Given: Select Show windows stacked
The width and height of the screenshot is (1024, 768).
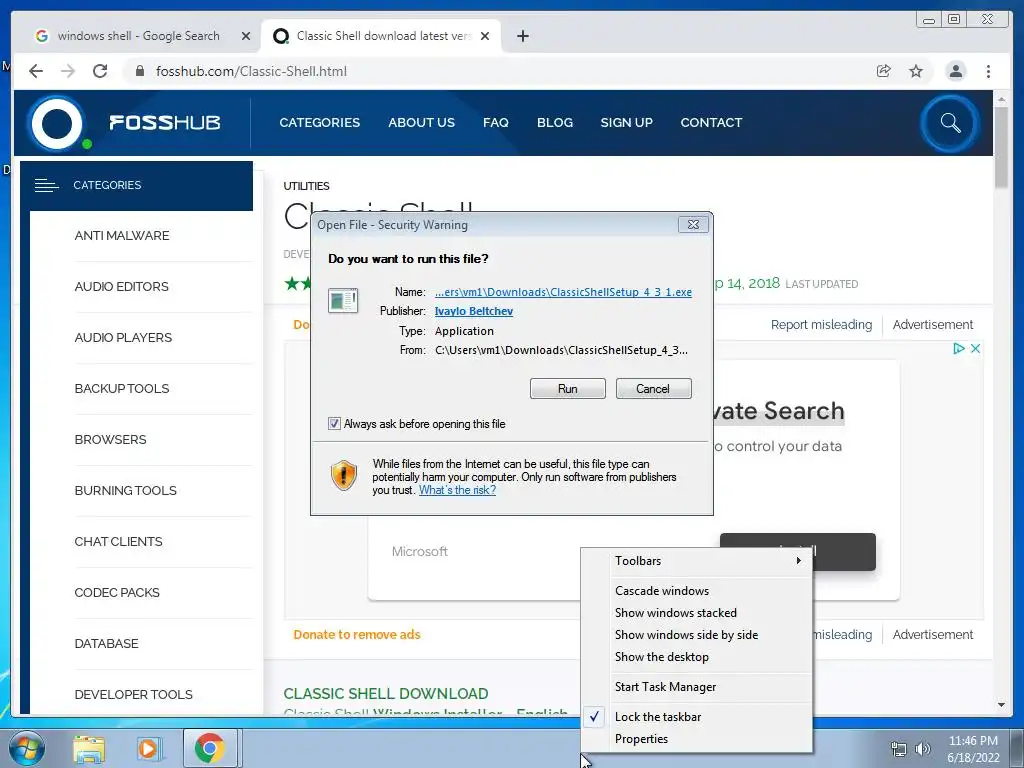Looking at the screenshot, I should click(x=696, y=613).
